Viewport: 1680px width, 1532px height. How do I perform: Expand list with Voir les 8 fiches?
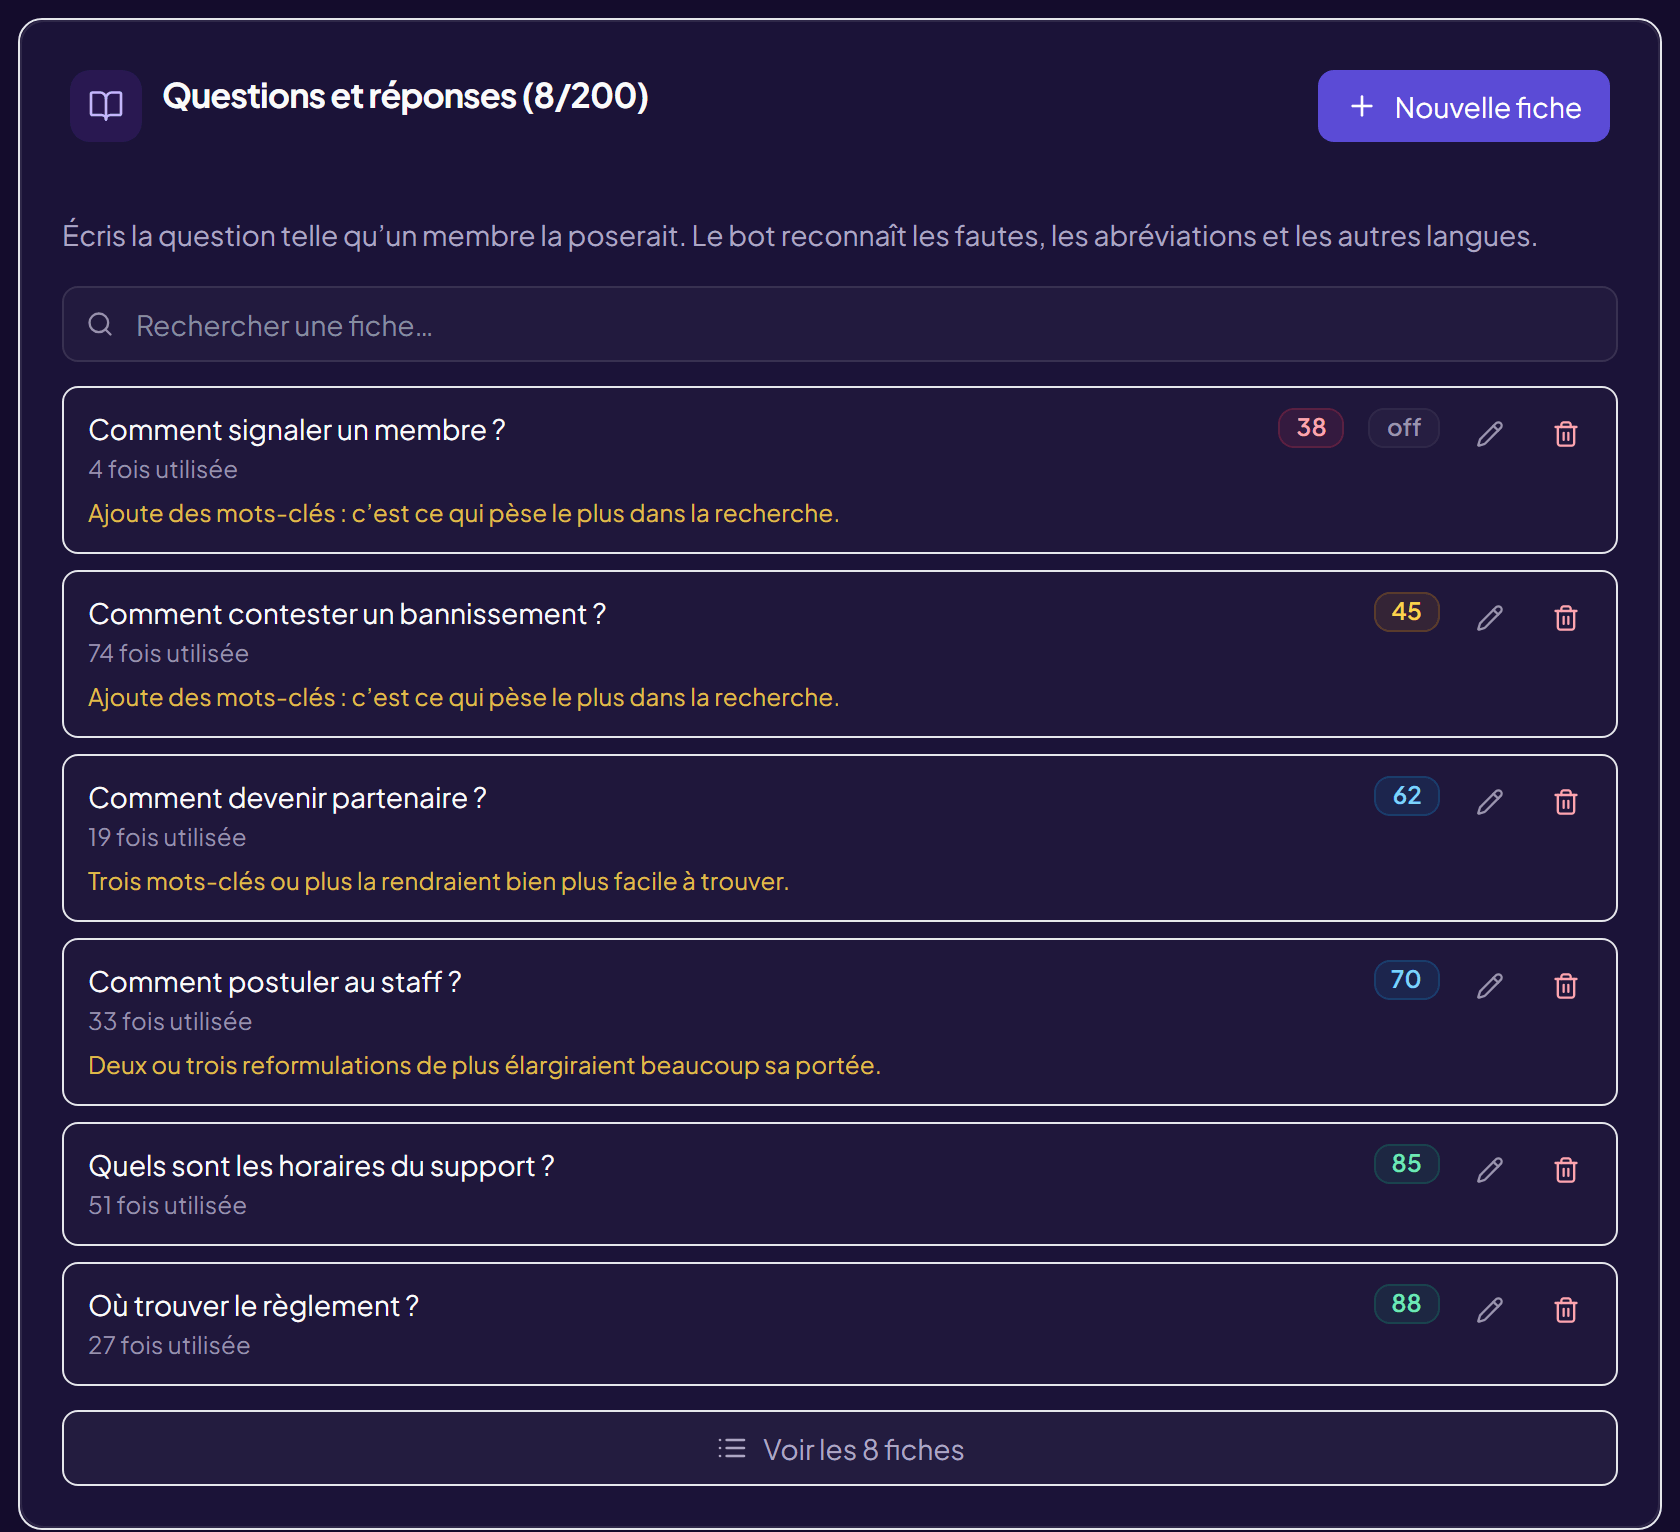tap(840, 1448)
